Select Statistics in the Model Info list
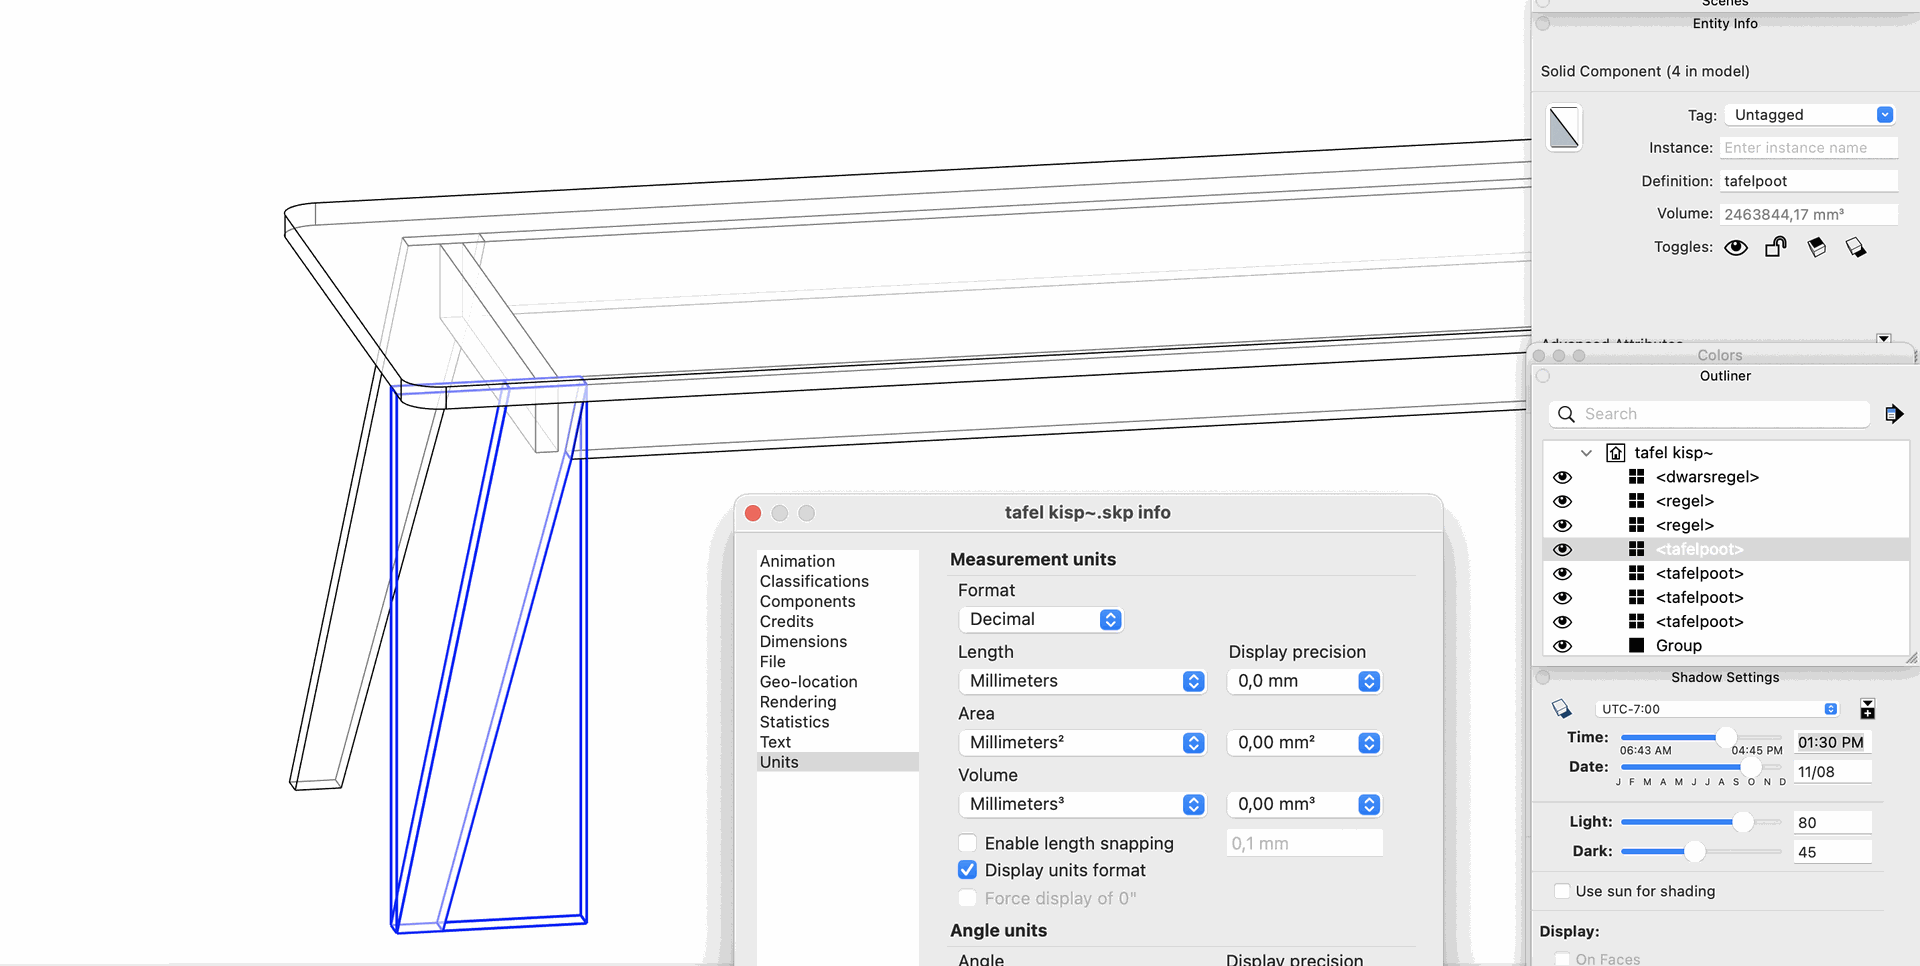 [x=794, y=722]
